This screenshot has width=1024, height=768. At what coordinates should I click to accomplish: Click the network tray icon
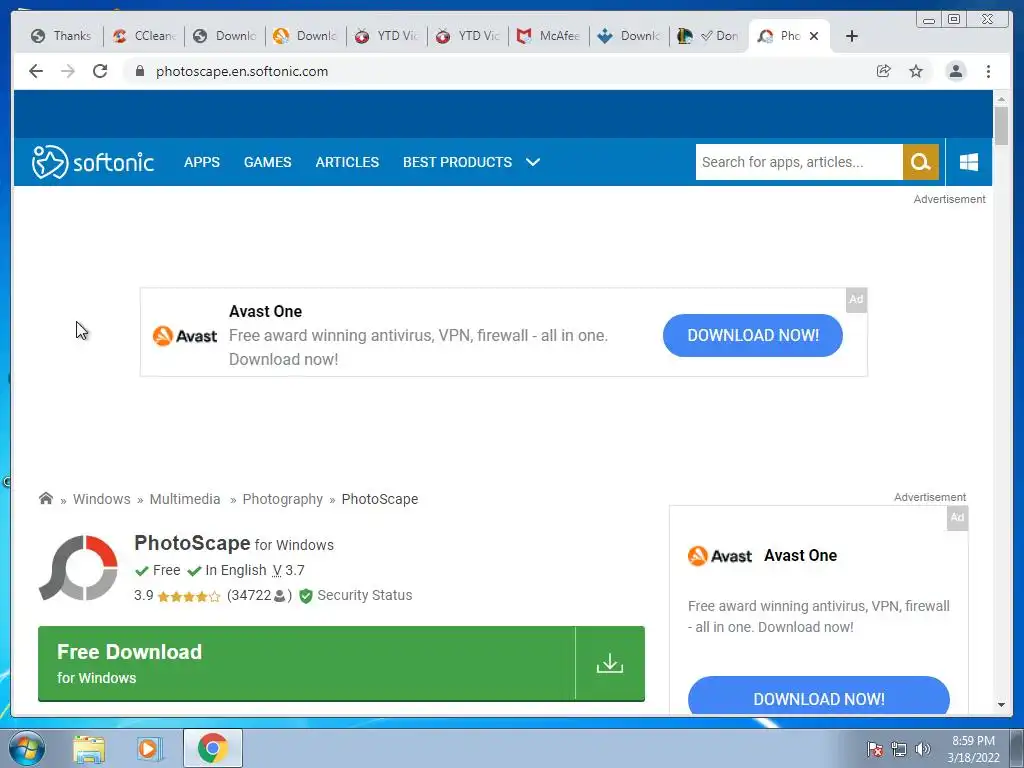point(899,749)
